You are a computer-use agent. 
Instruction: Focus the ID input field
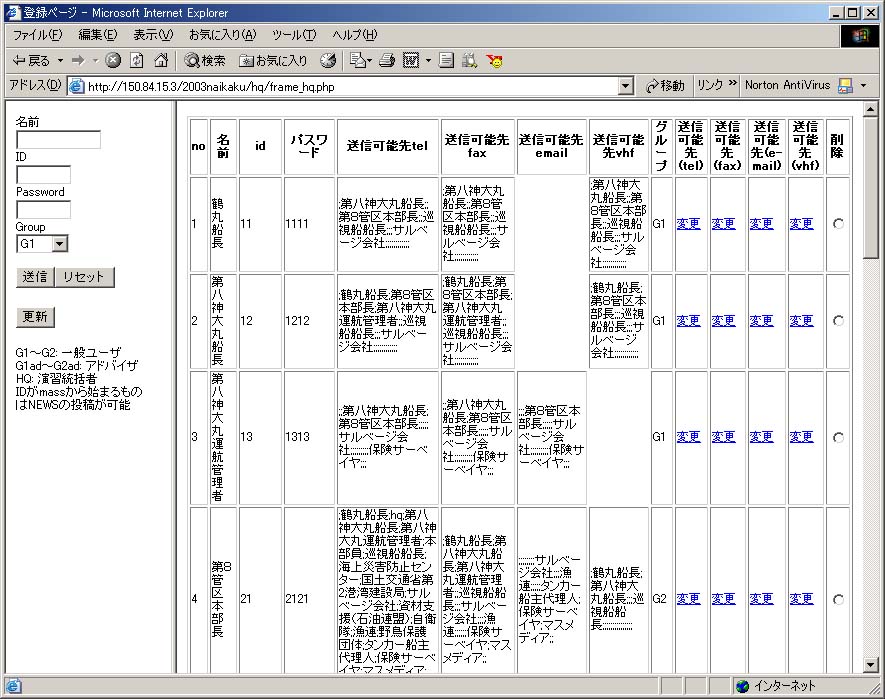(43, 175)
